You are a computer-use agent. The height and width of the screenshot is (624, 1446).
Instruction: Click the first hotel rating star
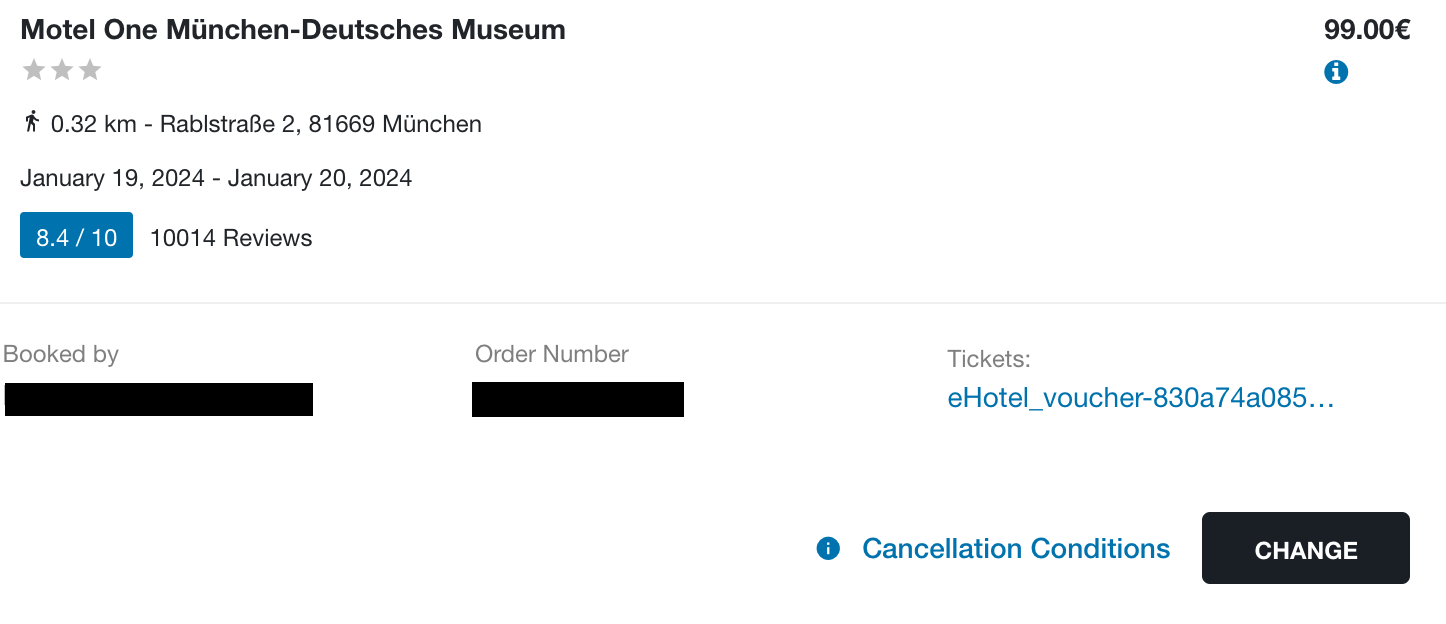[x=34, y=70]
